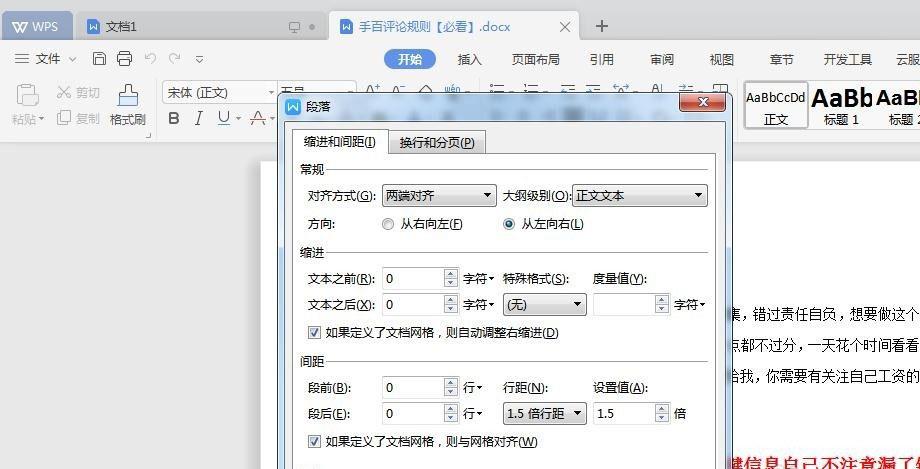920x469 pixels.
Task: Open the 开发工具 ribbon tab
Action: (x=847, y=59)
